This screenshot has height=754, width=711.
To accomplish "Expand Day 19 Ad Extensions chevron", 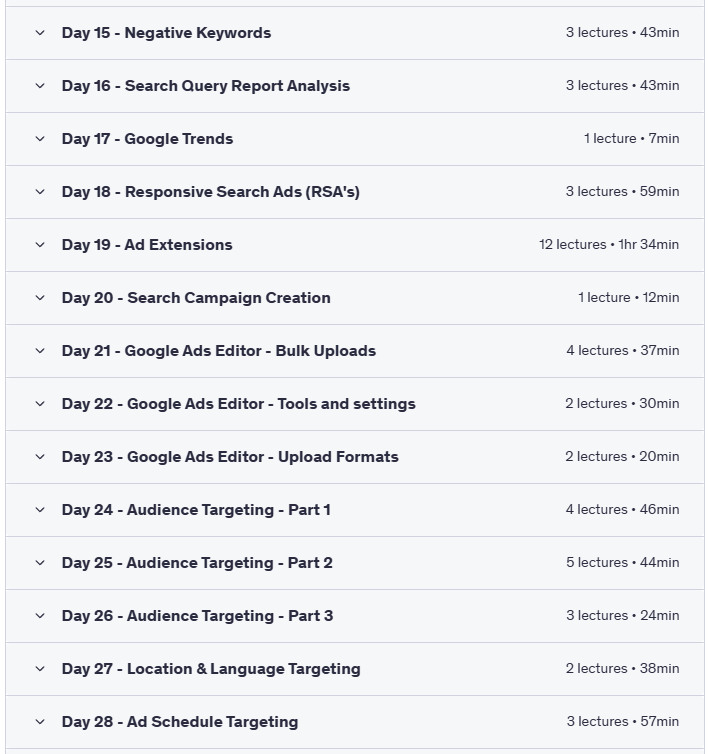I will (40, 245).
